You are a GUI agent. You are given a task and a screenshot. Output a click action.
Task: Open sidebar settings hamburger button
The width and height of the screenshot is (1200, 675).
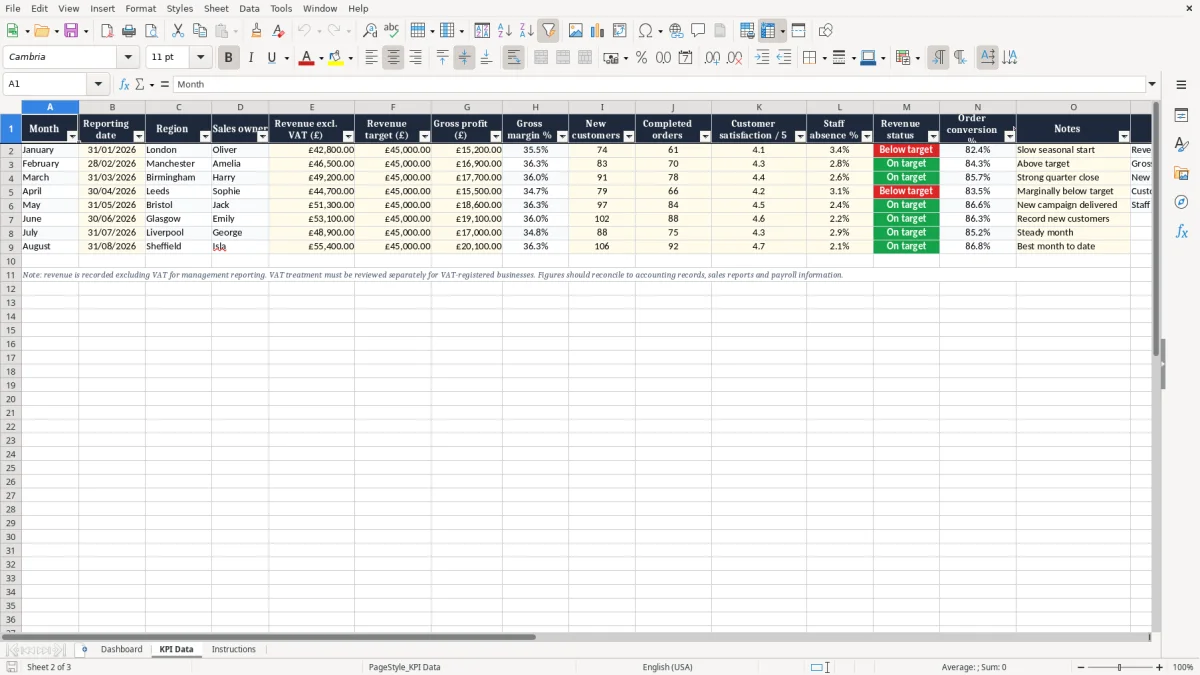(1181, 85)
